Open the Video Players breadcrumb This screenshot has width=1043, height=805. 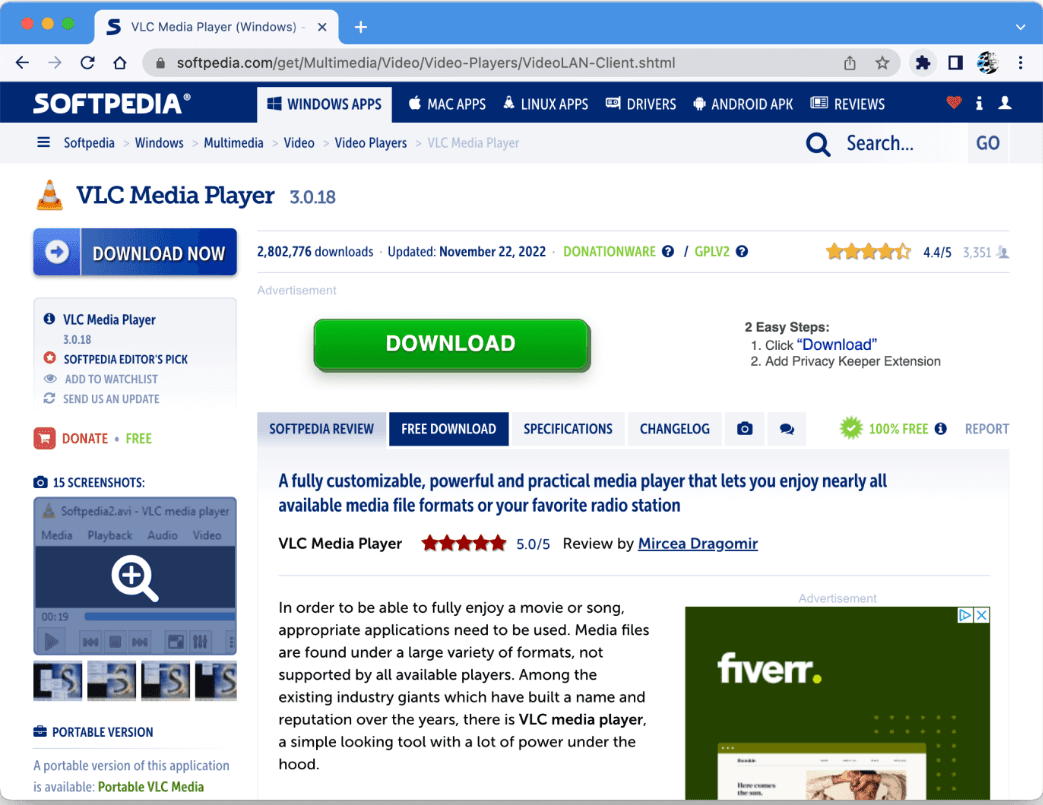coord(371,143)
